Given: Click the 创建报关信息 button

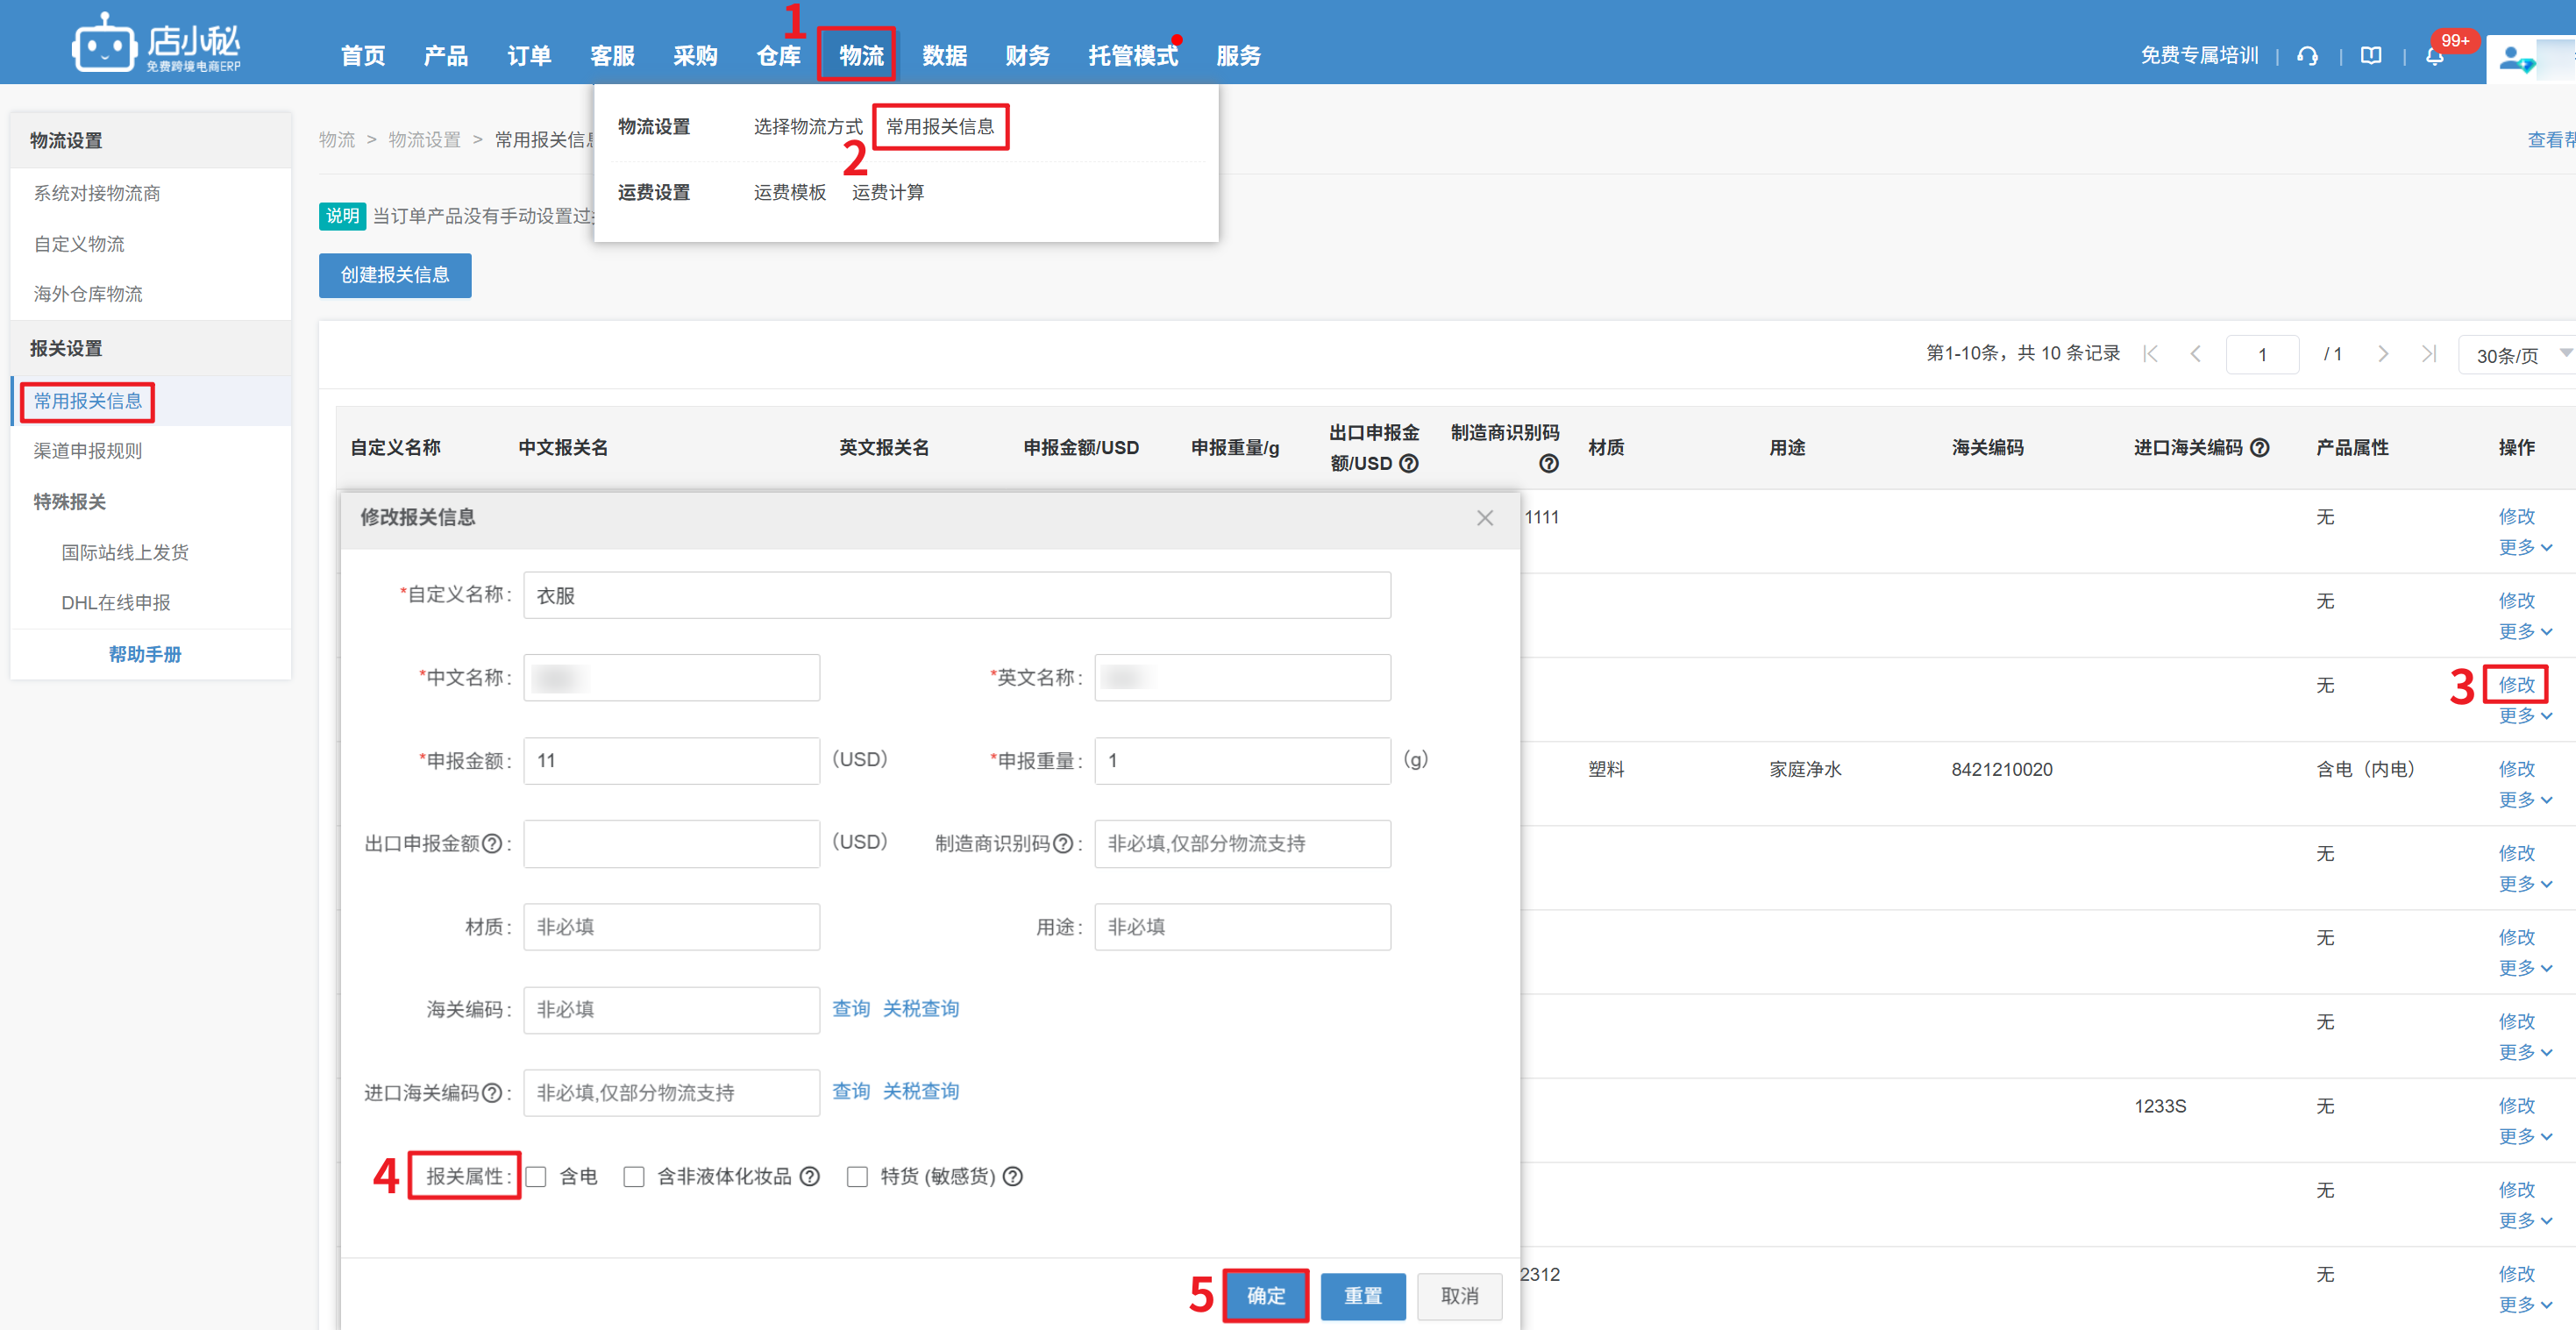Looking at the screenshot, I should [x=395, y=275].
